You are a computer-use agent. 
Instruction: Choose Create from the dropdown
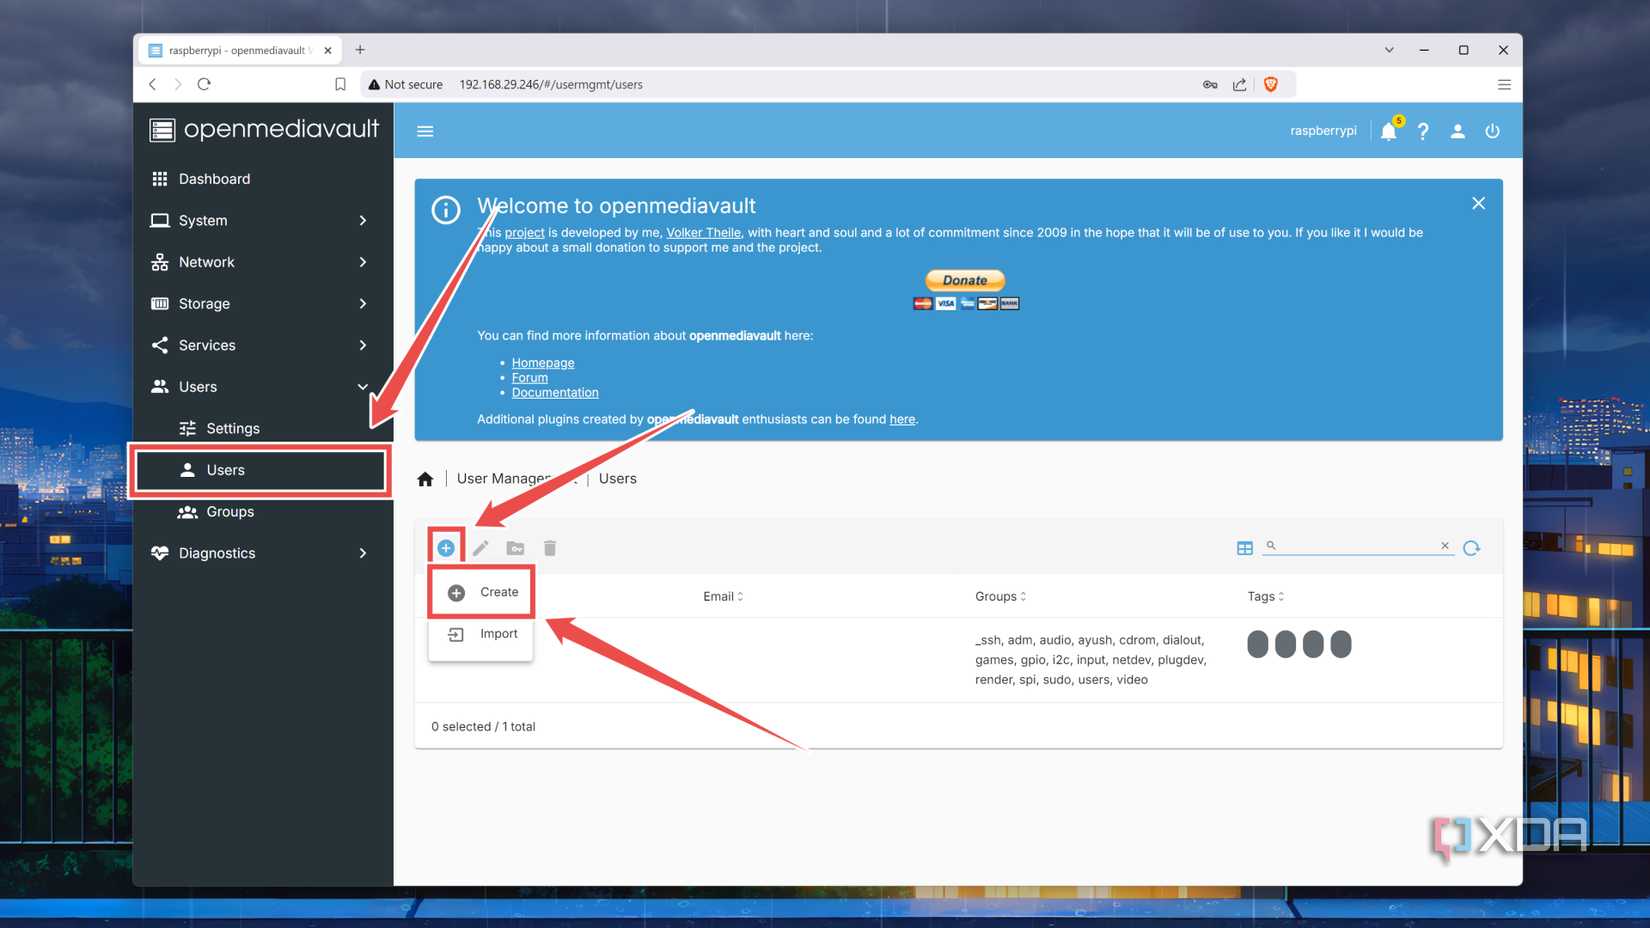(481, 592)
